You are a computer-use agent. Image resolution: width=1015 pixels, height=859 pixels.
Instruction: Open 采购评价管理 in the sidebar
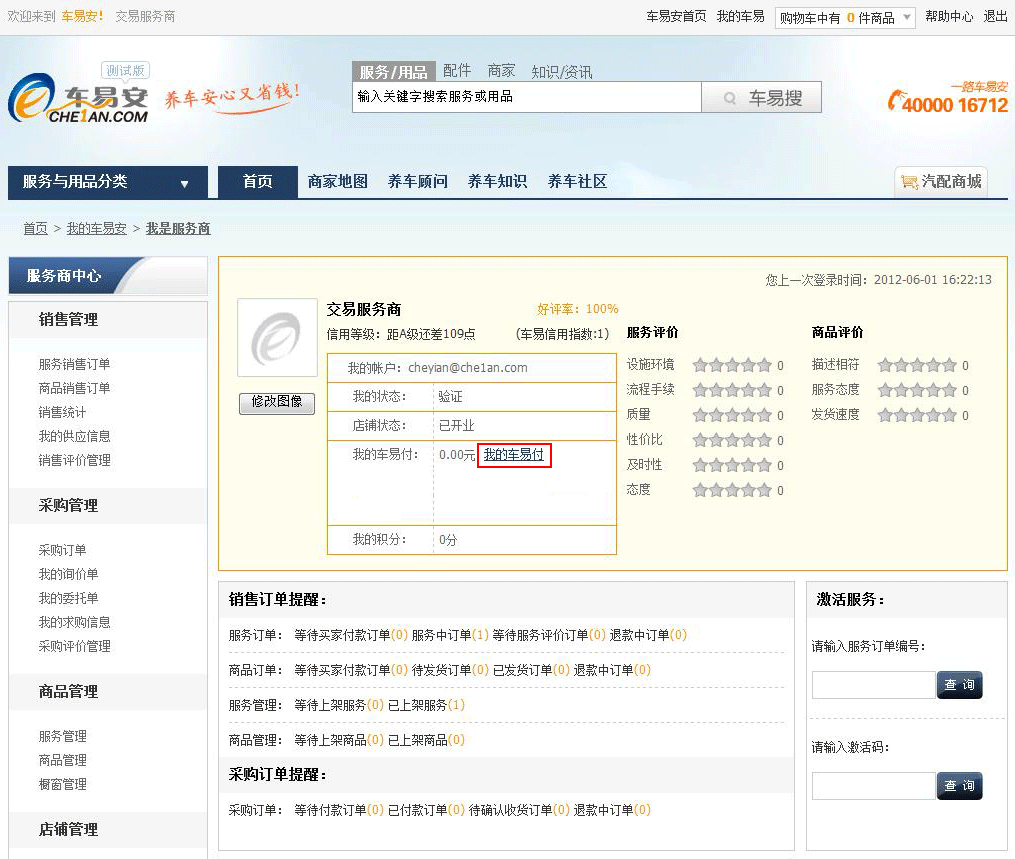pyautogui.click(x=74, y=646)
